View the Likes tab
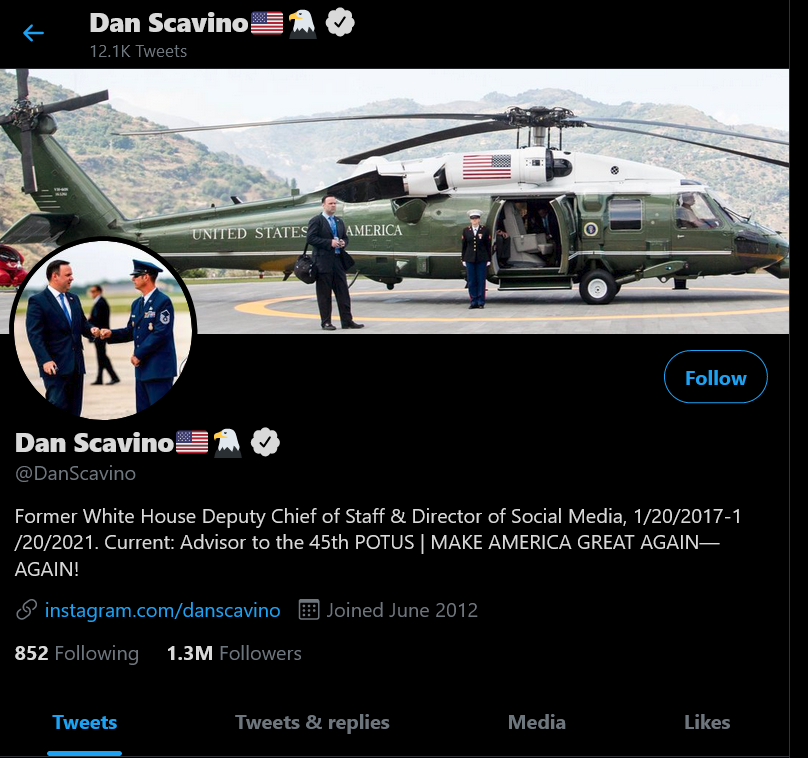The image size is (810, 760). pyautogui.click(x=707, y=722)
